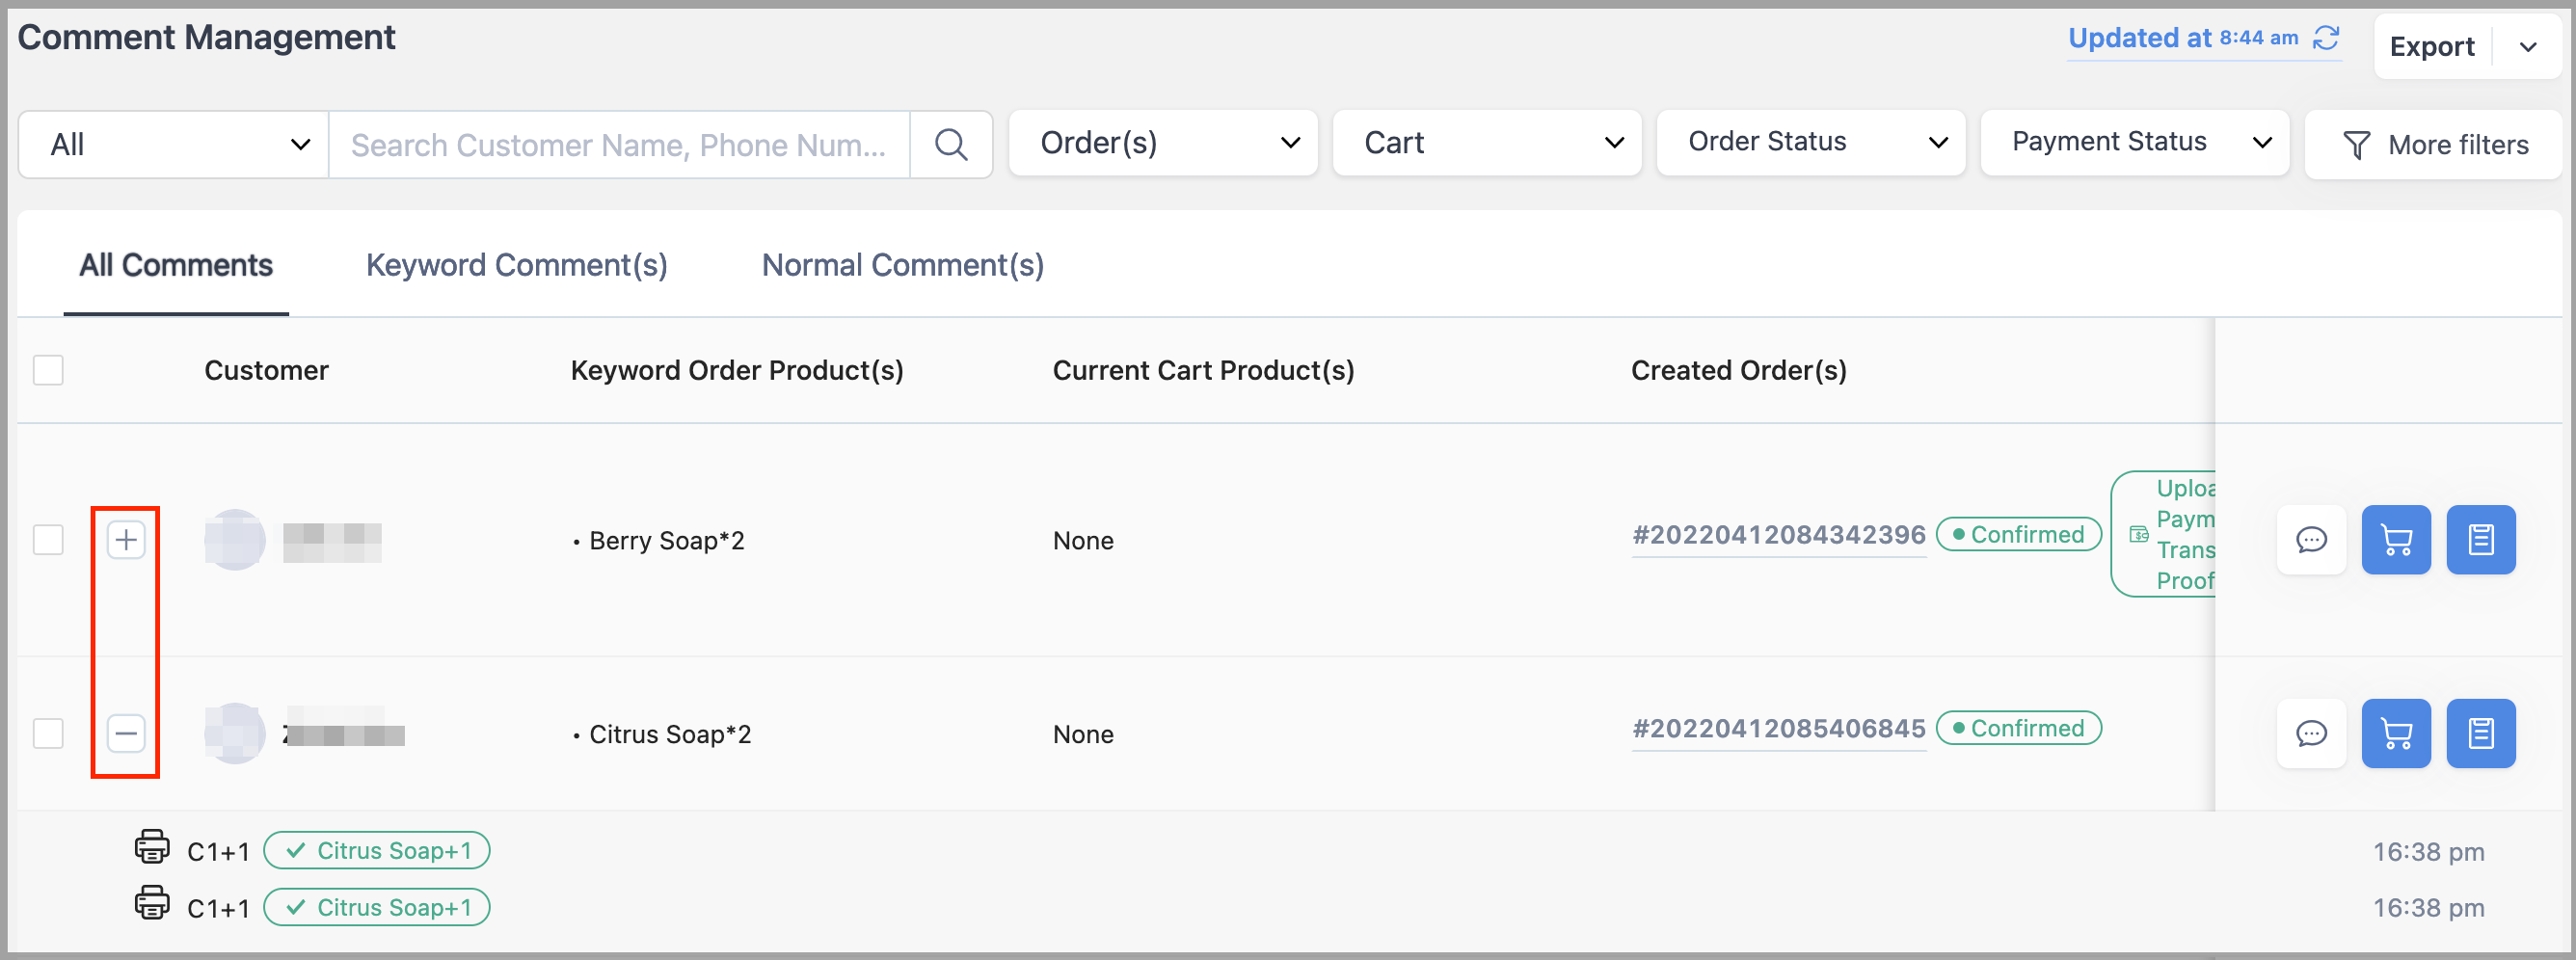Click first printer icon beside C1+1
The image size is (2576, 960).
[152, 847]
